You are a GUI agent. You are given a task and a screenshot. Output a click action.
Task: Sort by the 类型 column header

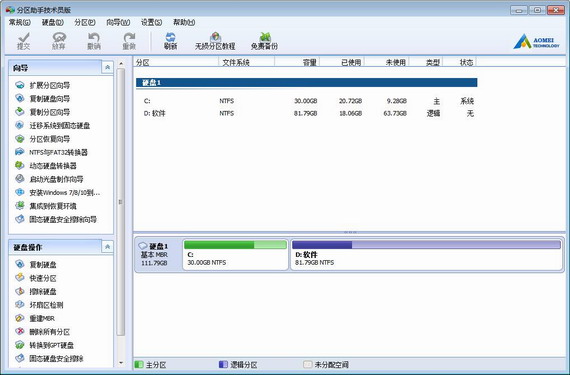426,62
